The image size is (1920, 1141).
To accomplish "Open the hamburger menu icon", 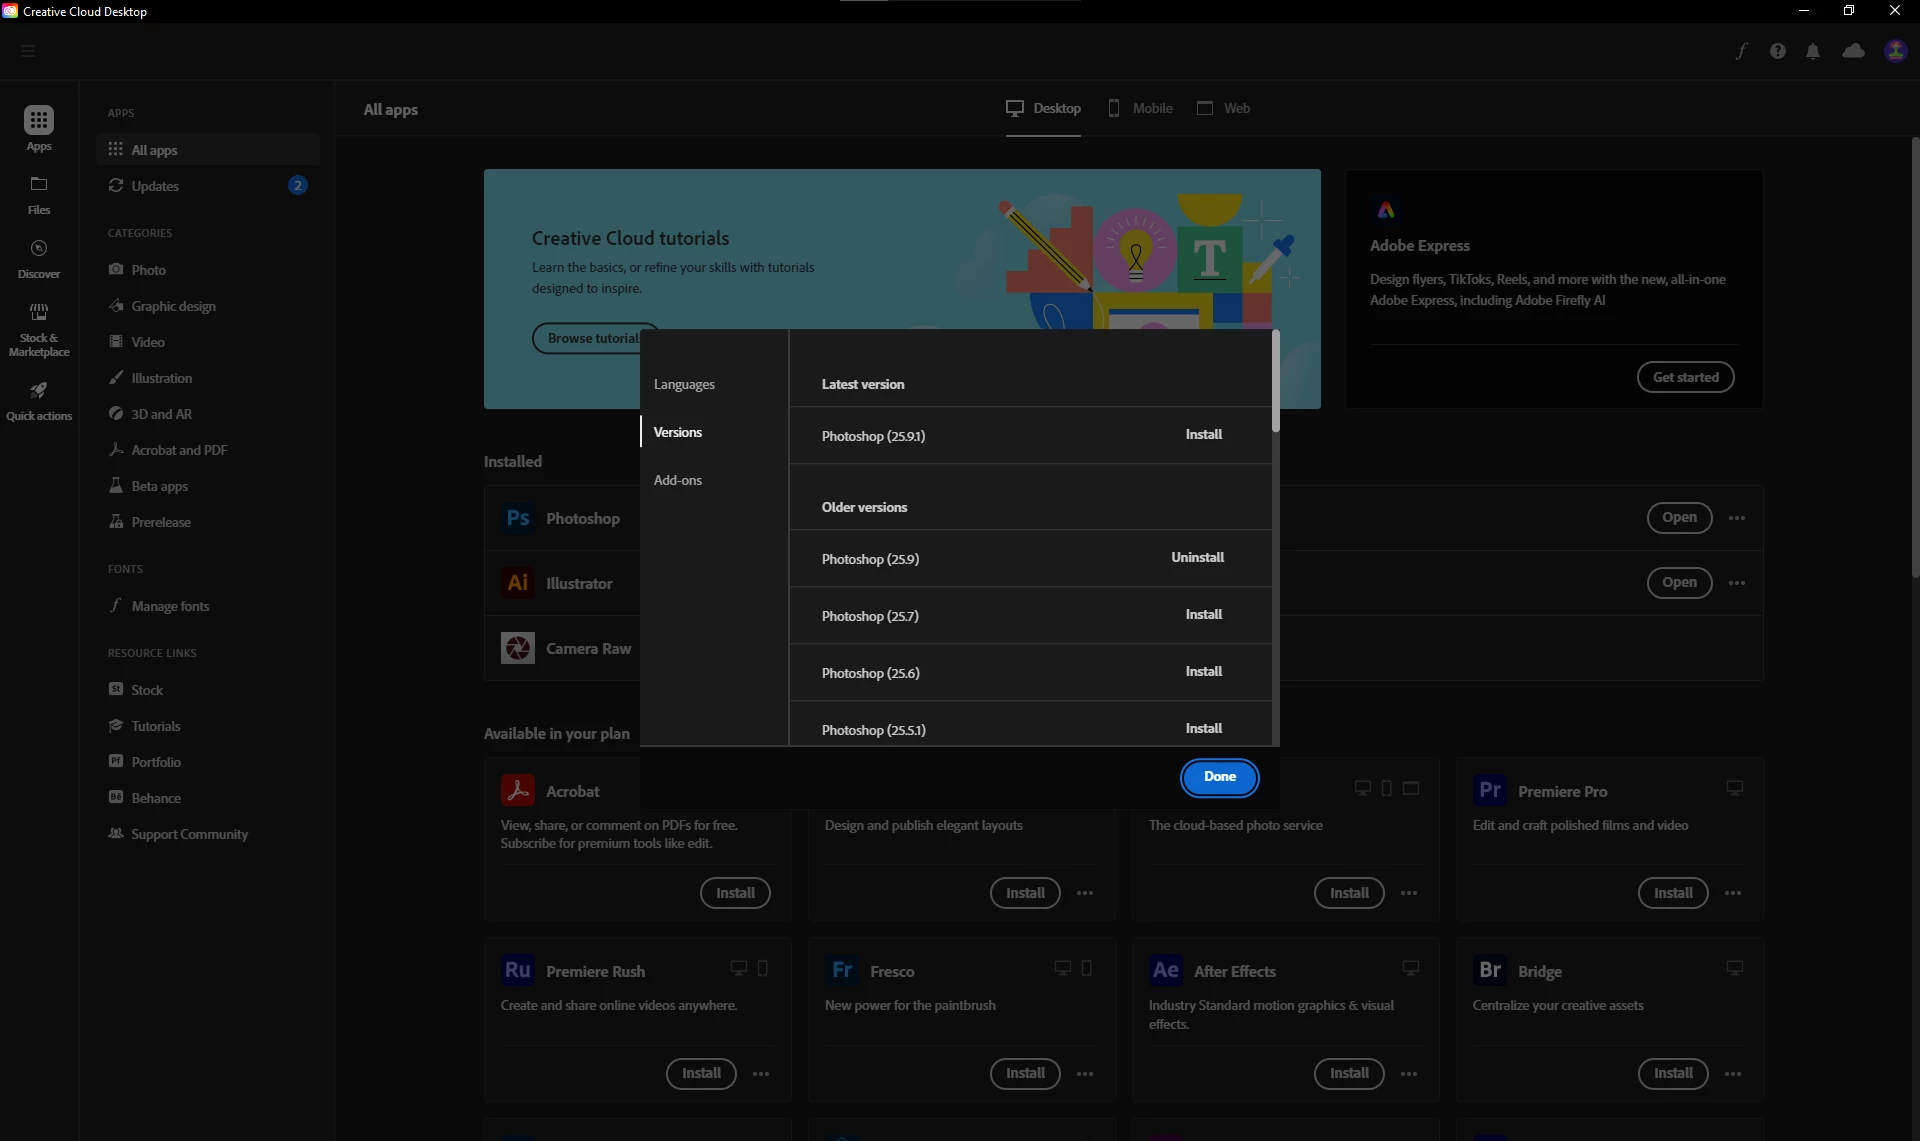I will (x=28, y=51).
